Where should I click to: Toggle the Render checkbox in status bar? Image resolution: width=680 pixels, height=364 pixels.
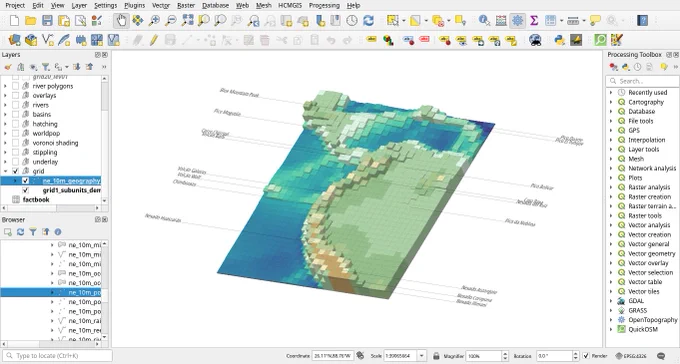(586, 356)
